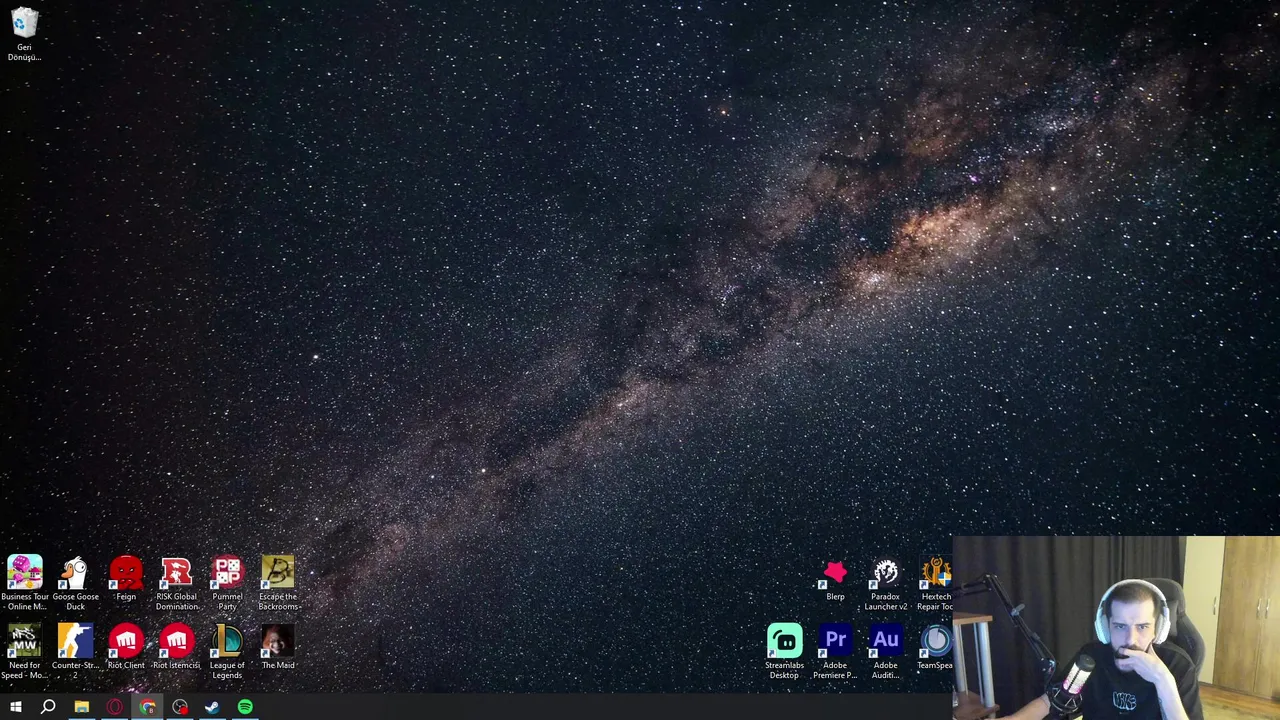Select the Counter-Strike 2 shortcut
Screen dimensions: 1280x720
pos(75,652)
